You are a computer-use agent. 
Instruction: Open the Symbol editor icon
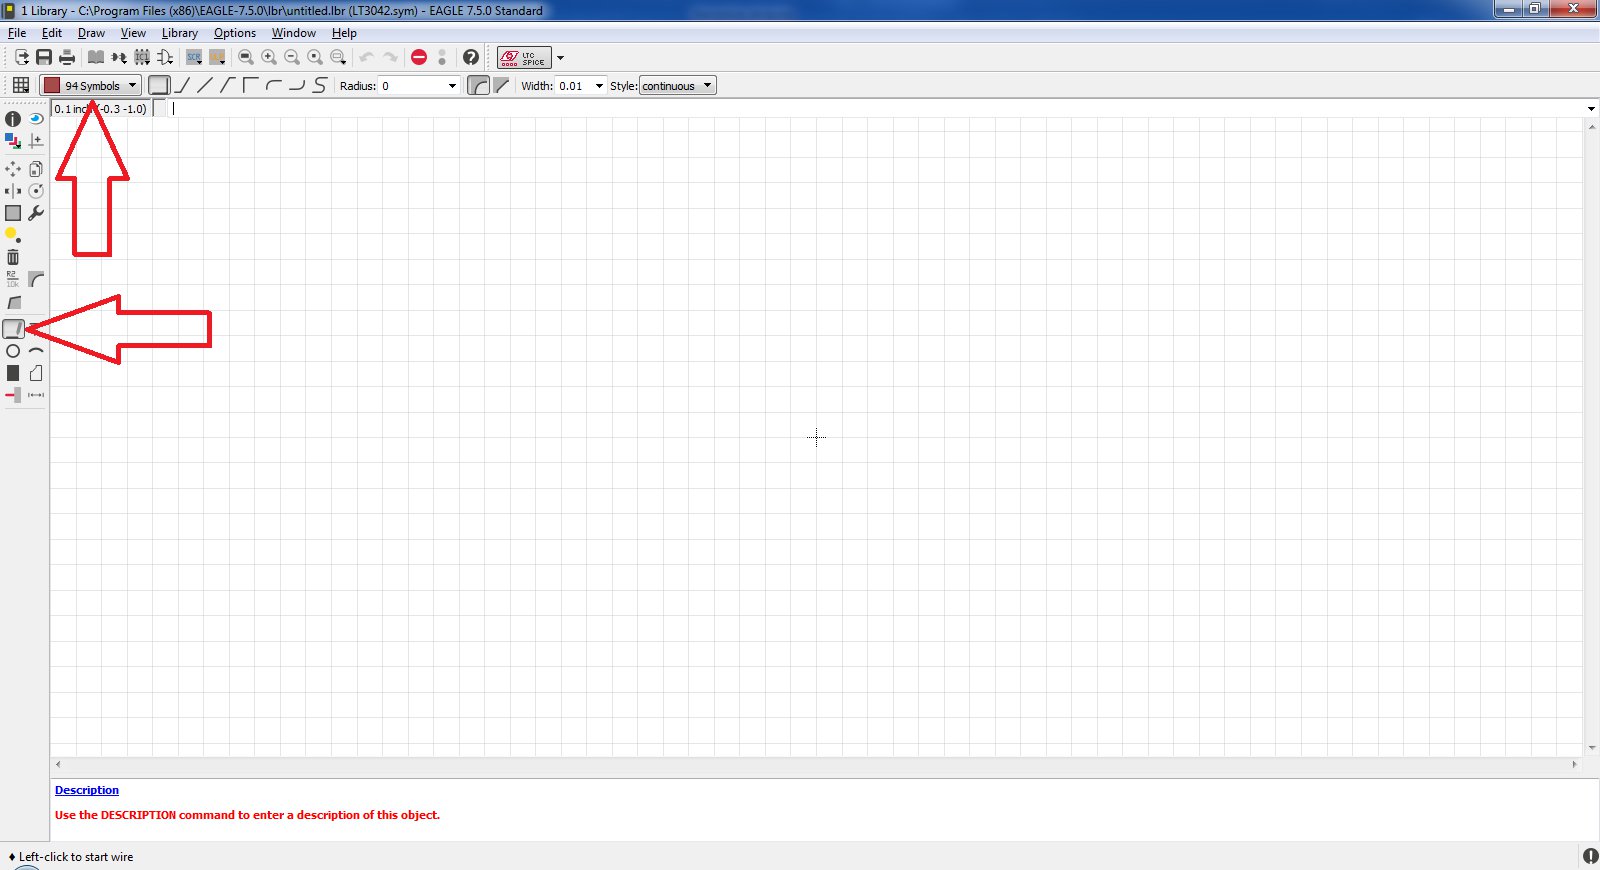click(165, 58)
